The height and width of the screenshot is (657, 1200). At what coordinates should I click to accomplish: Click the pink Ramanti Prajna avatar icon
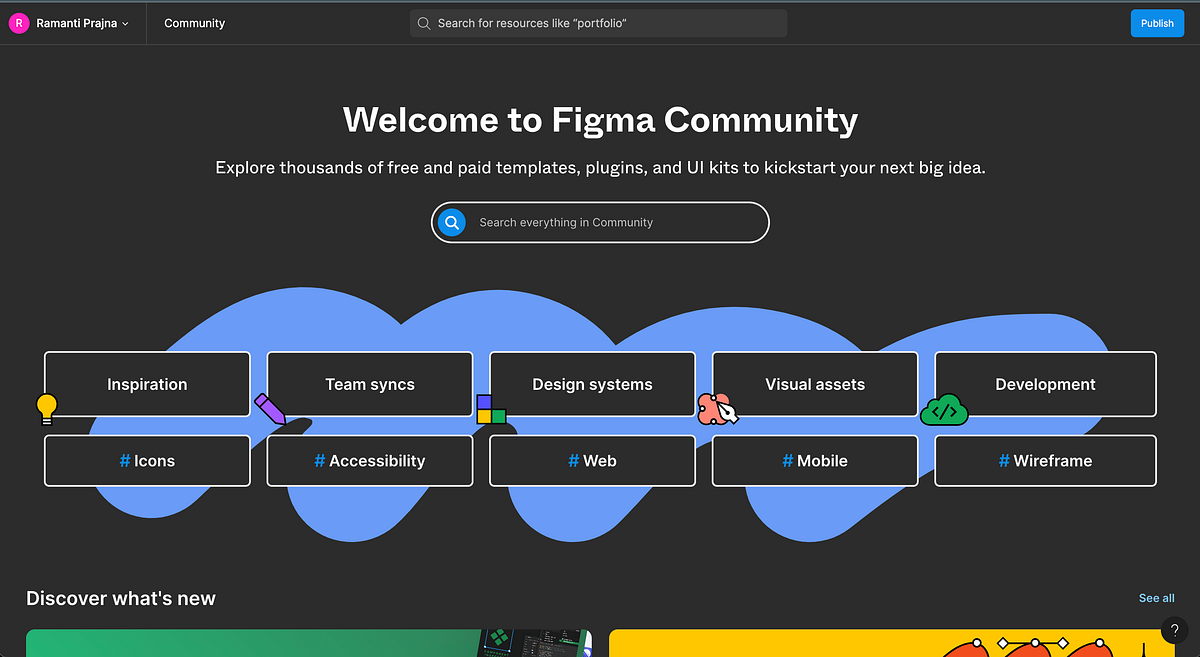click(x=18, y=22)
